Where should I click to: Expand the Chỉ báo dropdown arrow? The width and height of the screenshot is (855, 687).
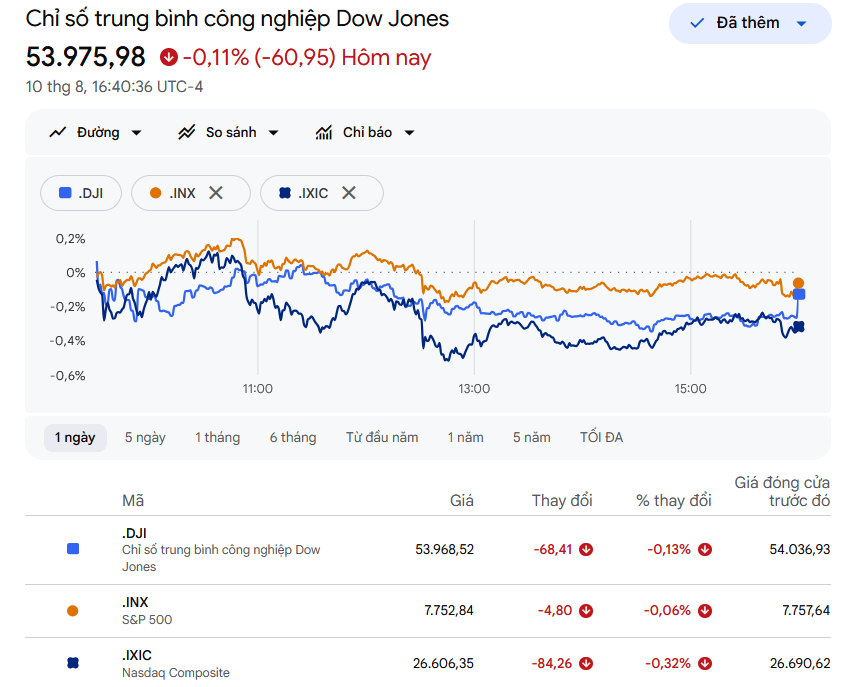point(410,132)
